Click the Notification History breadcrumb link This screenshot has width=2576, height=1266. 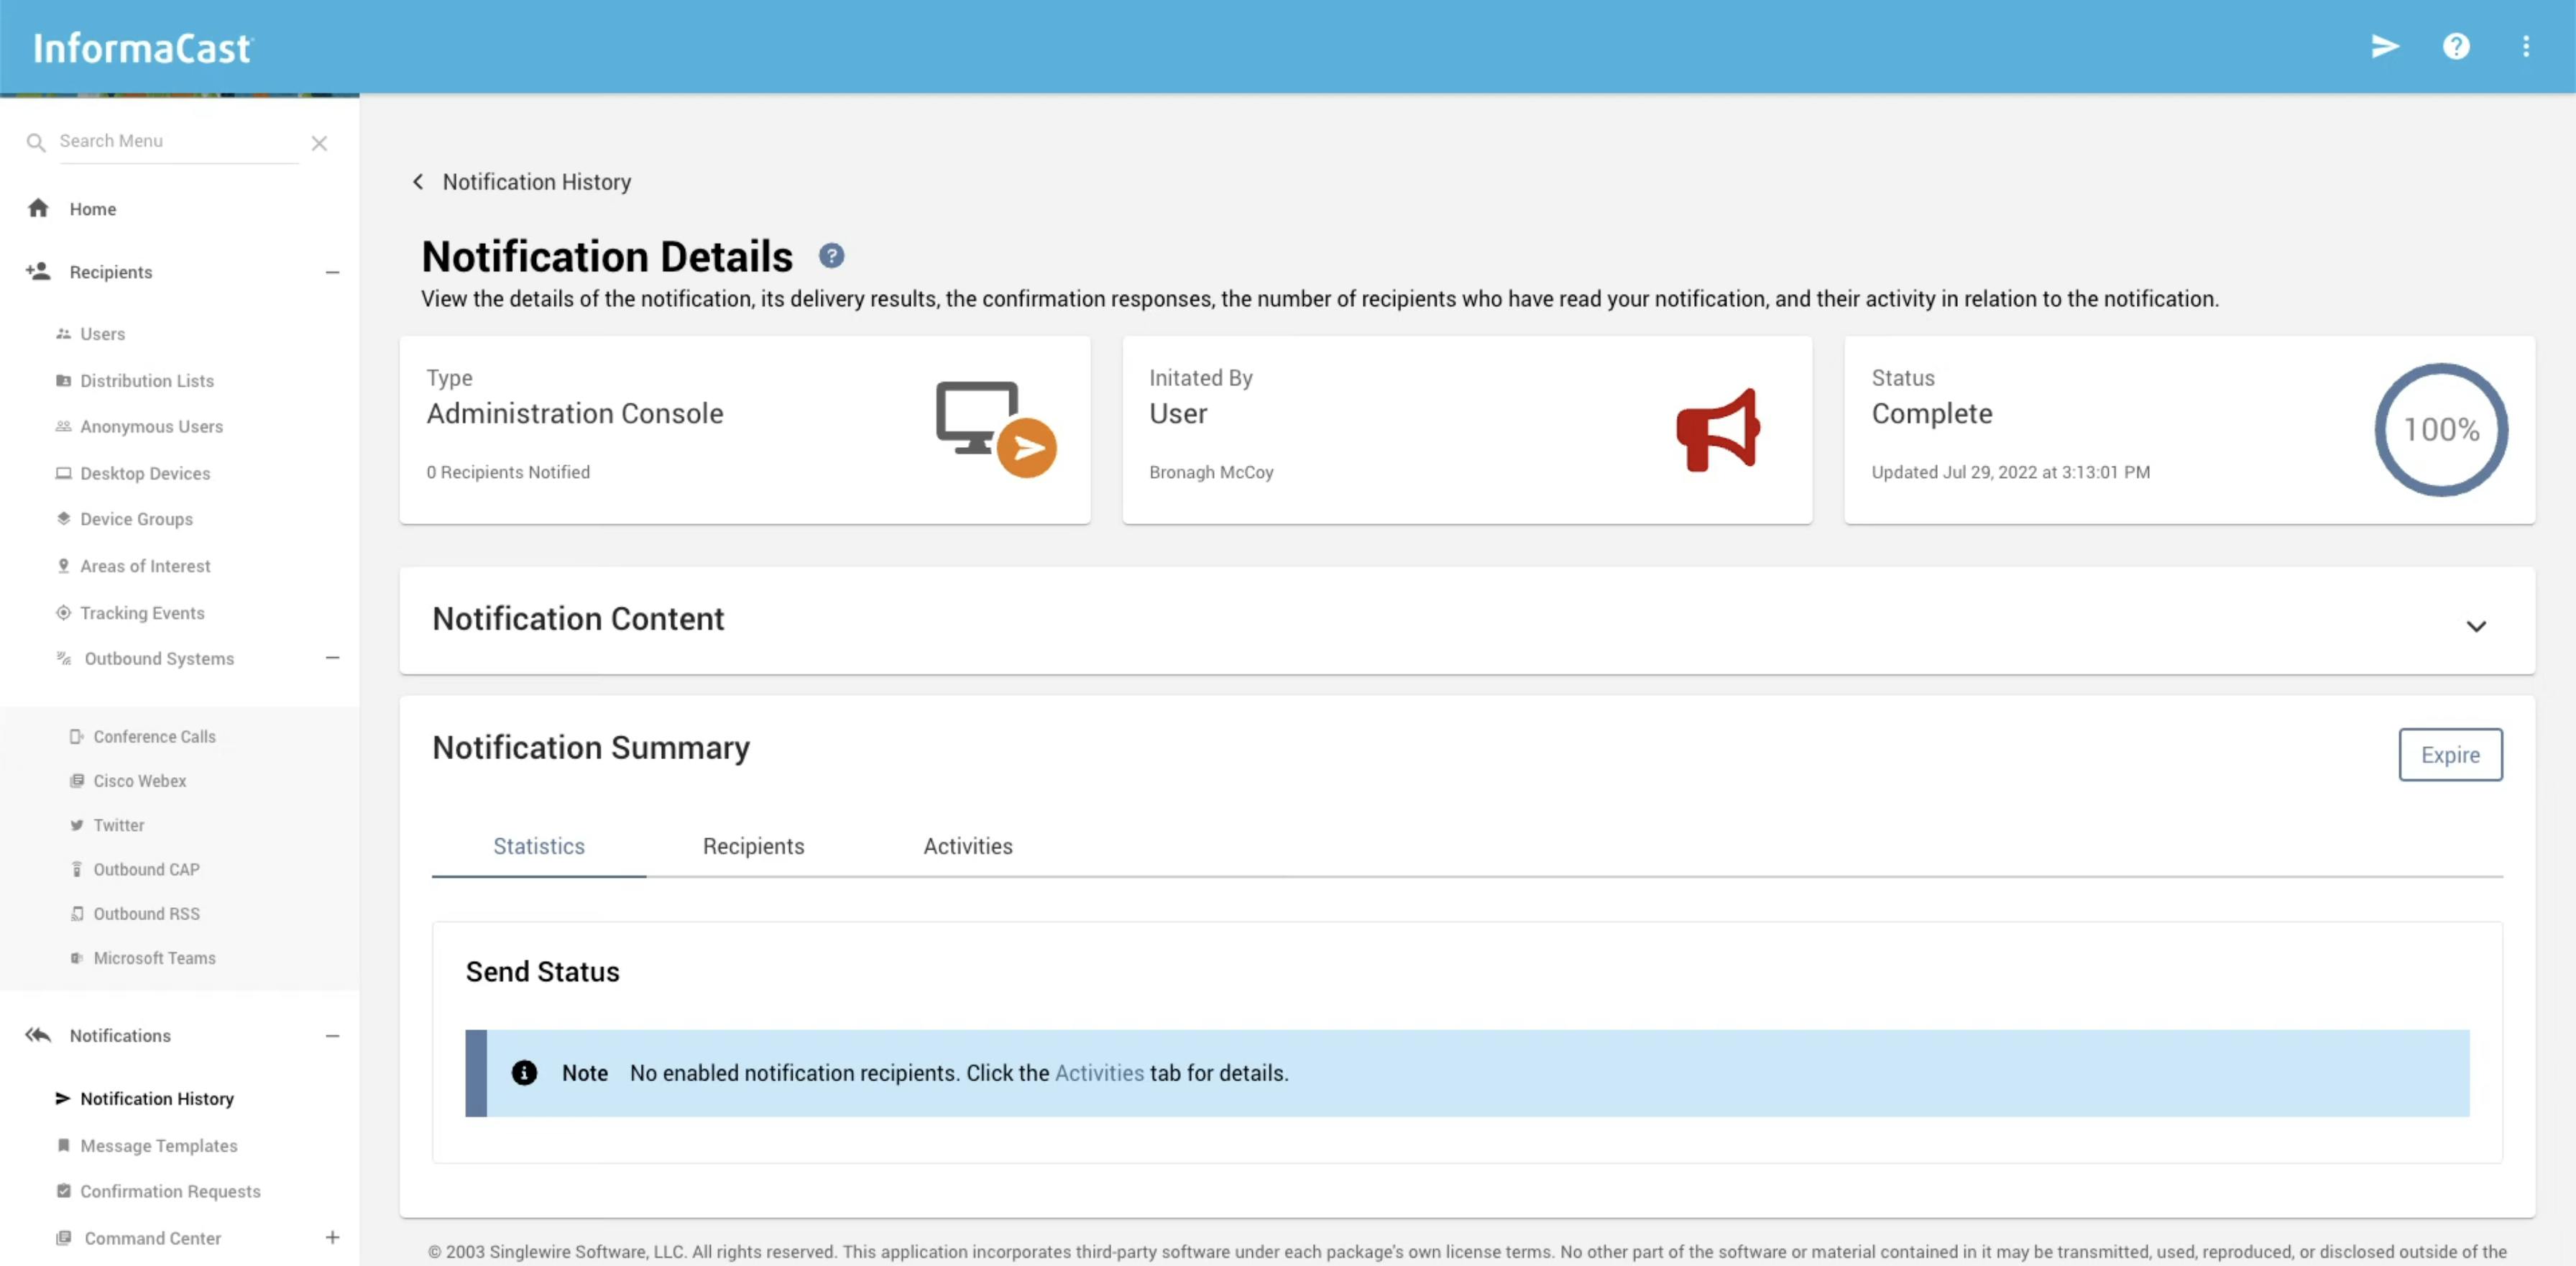point(537,182)
